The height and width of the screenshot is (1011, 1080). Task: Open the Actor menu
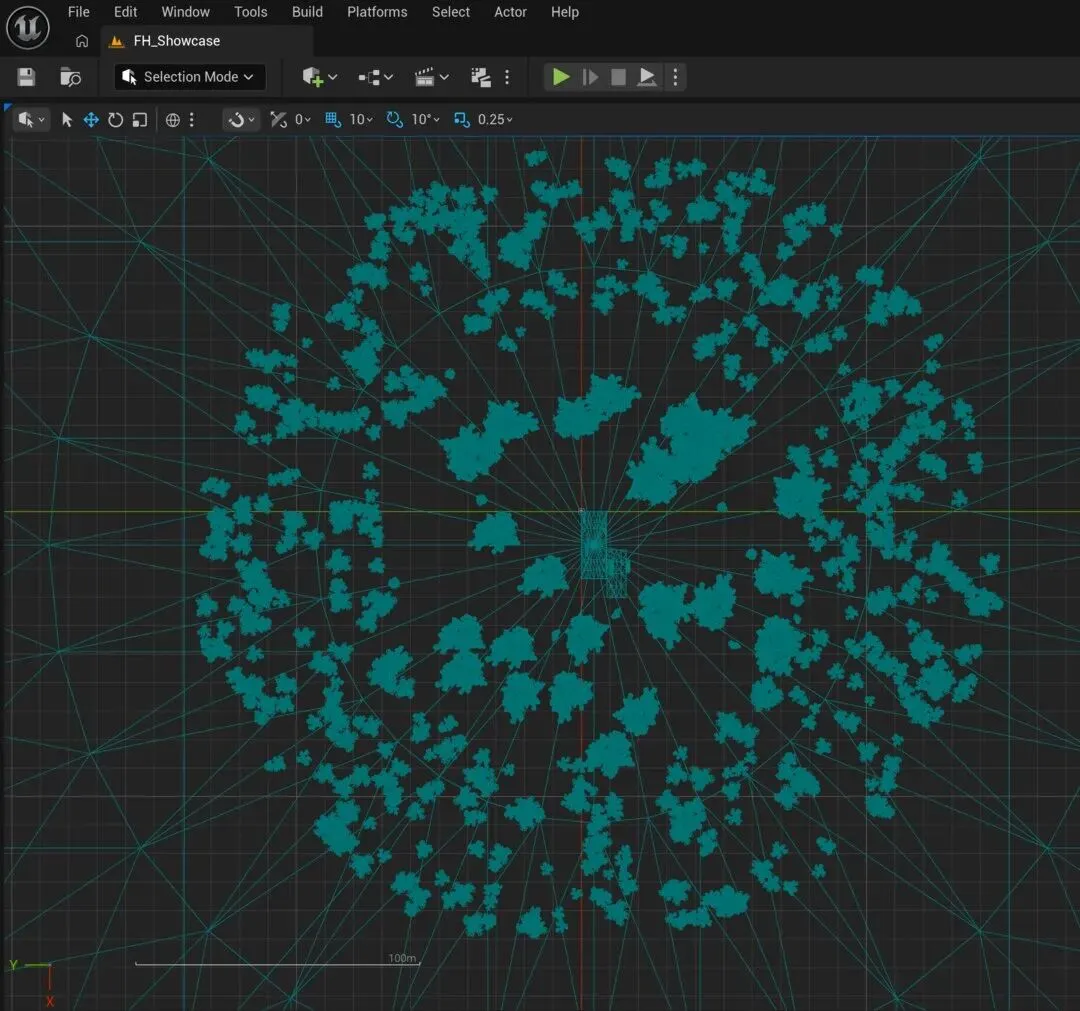tap(510, 12)
